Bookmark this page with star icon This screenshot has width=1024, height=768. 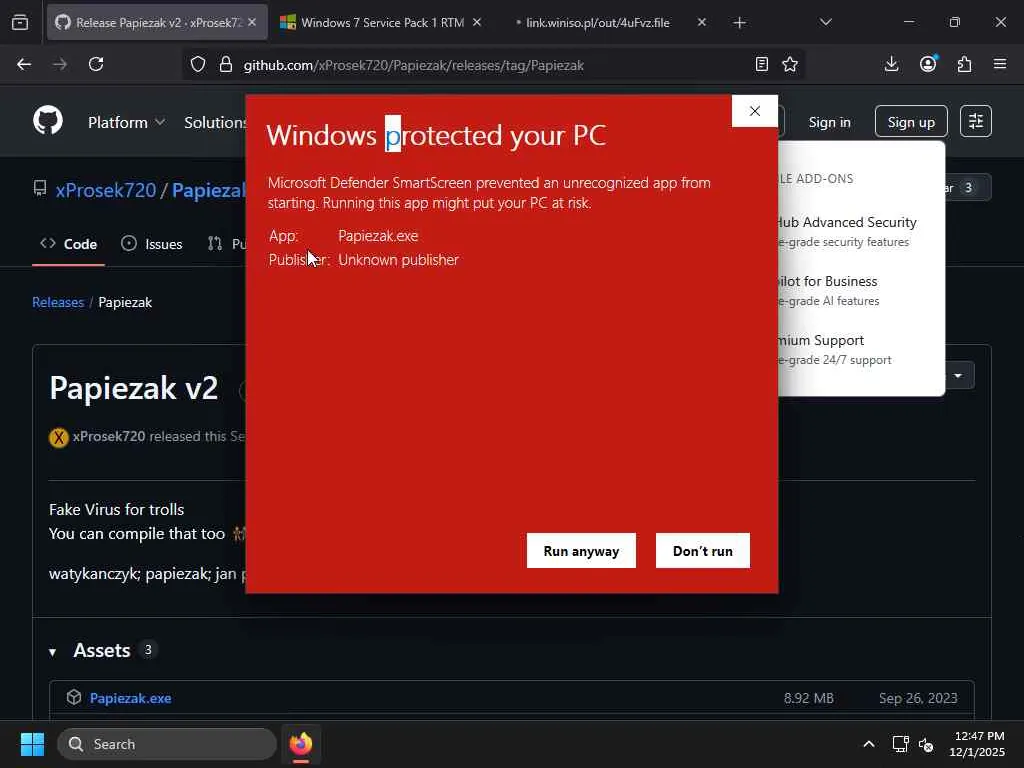(x=790, y=64)
